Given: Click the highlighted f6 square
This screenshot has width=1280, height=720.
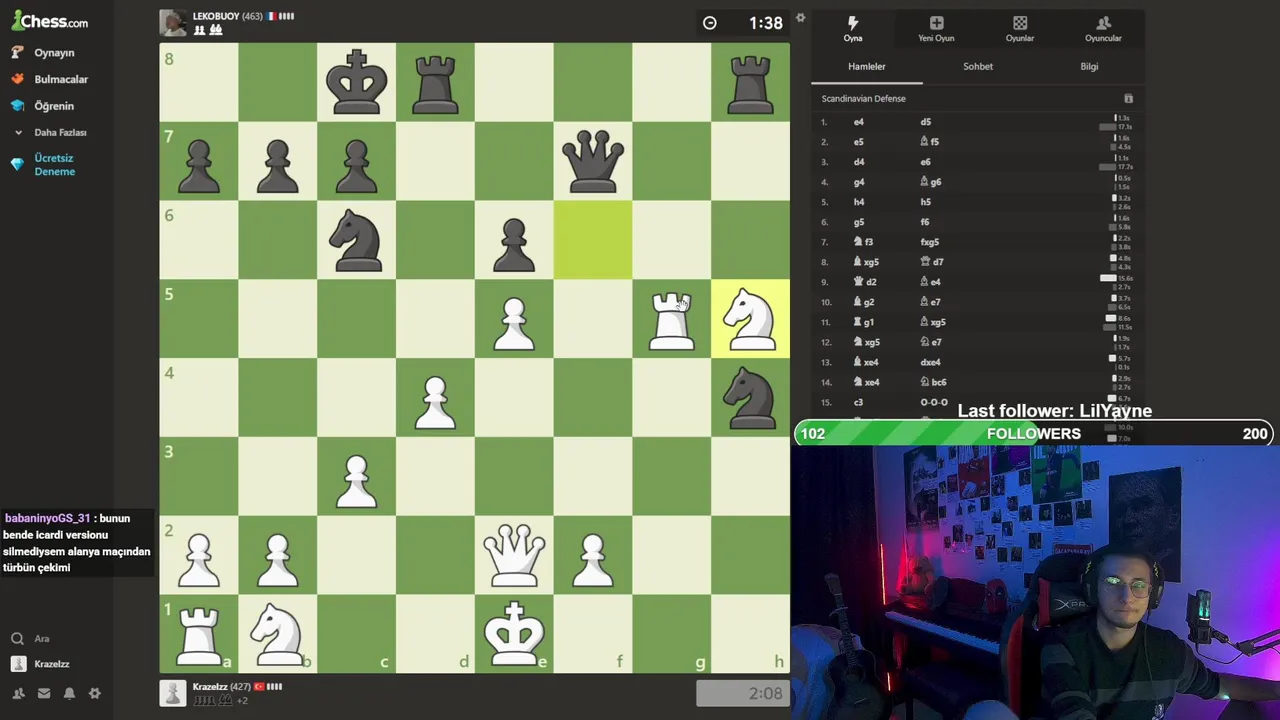Looking at the screenshot, I should 593,240.
